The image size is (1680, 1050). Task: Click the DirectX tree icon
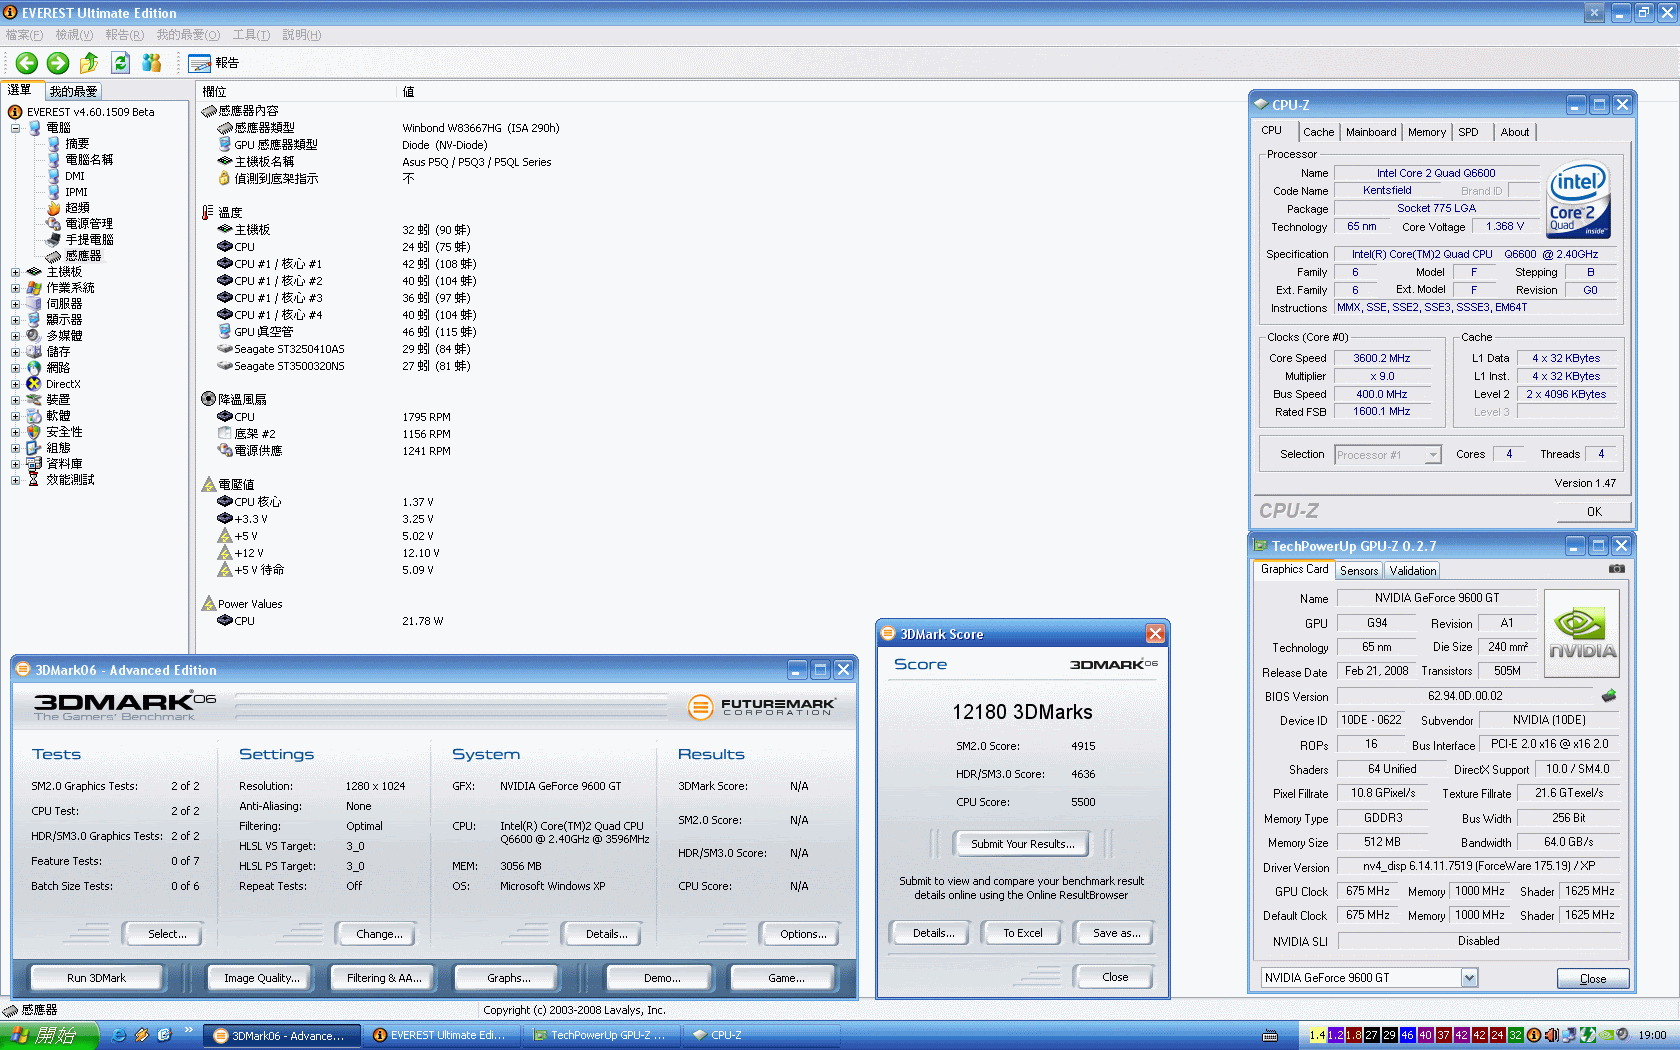34,384
